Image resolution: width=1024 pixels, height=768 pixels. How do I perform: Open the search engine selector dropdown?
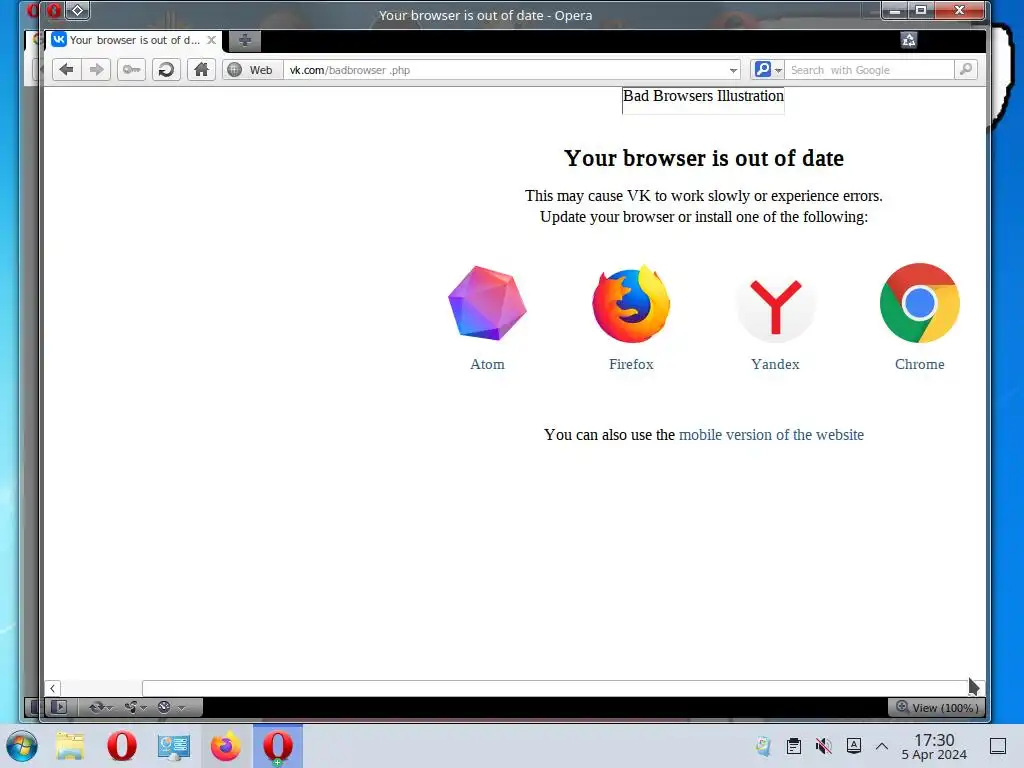pos(767,69)
